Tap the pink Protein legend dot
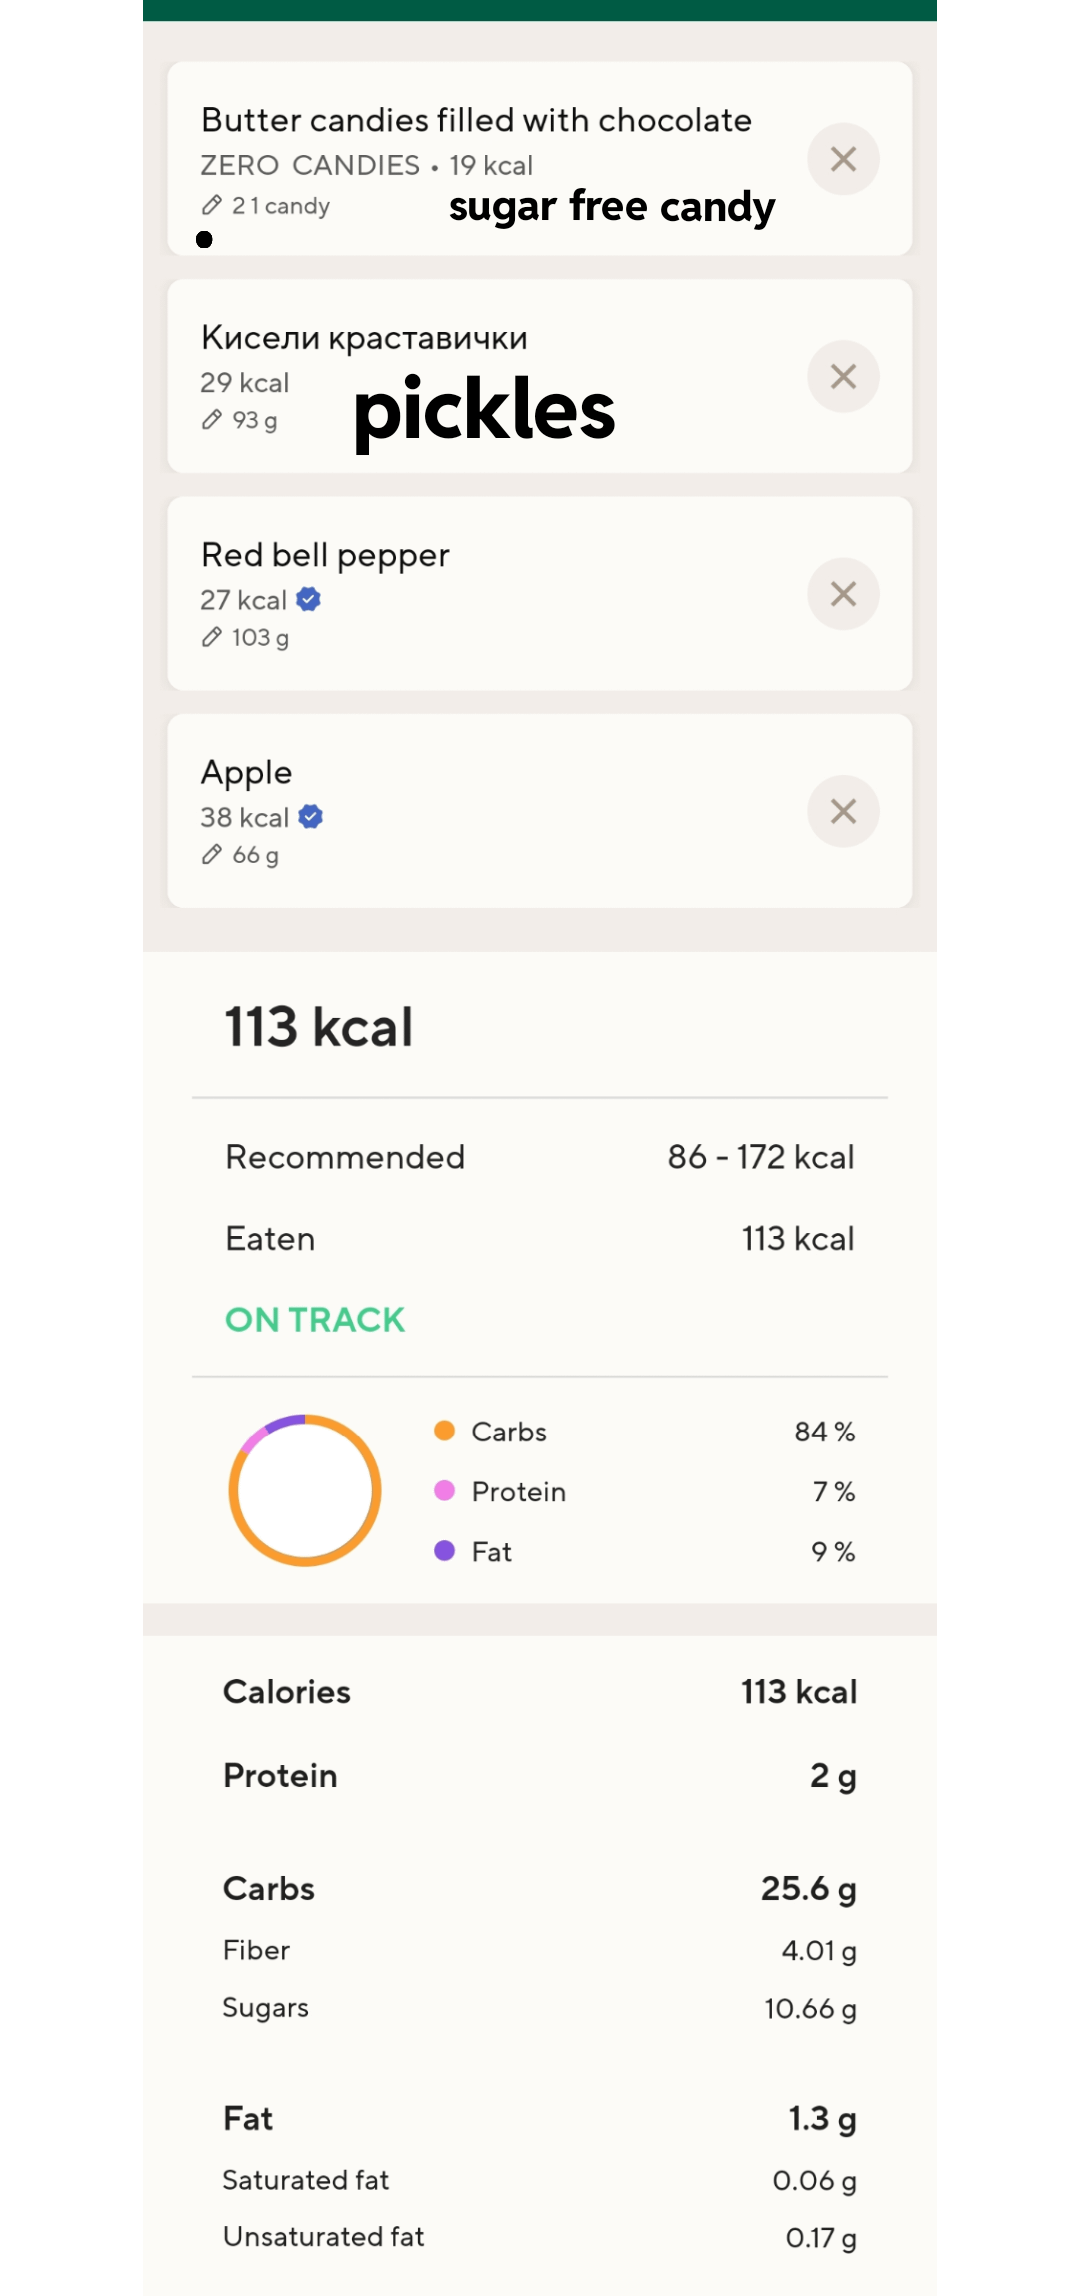The height and width of the screenshot is (2296, 1080). pyautogui.click(x=445, y=1491)
